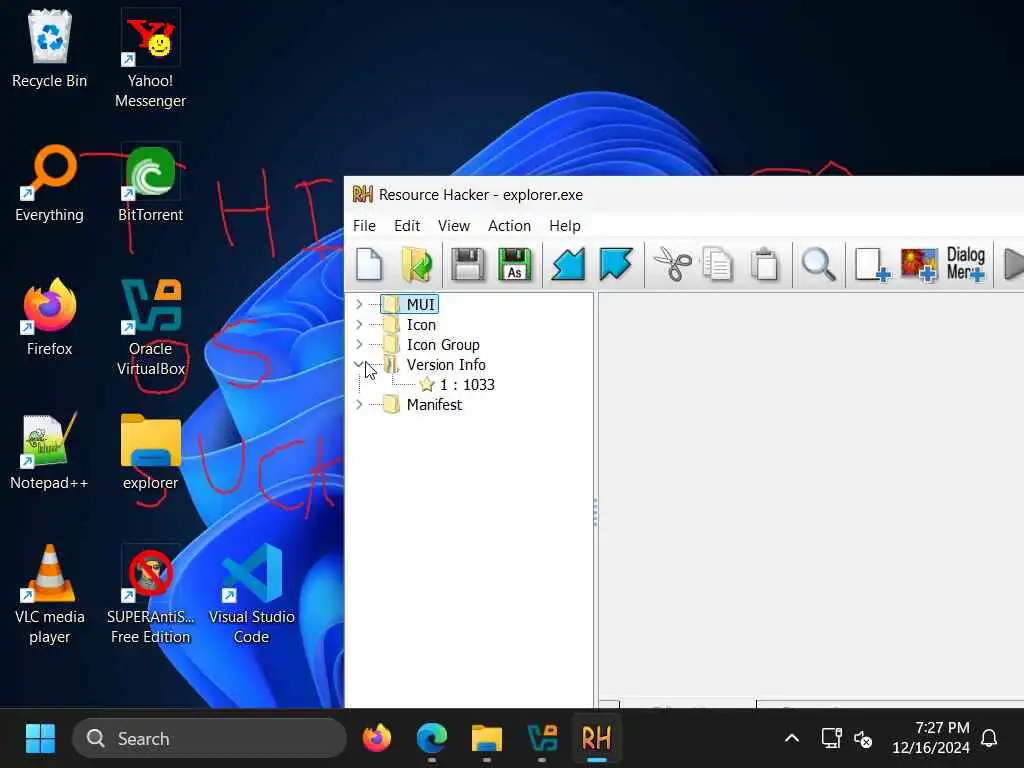This screenshot has width=1024, height=768.
Task: Open a file with the folder-arrow icon
Action: [417, 264]
